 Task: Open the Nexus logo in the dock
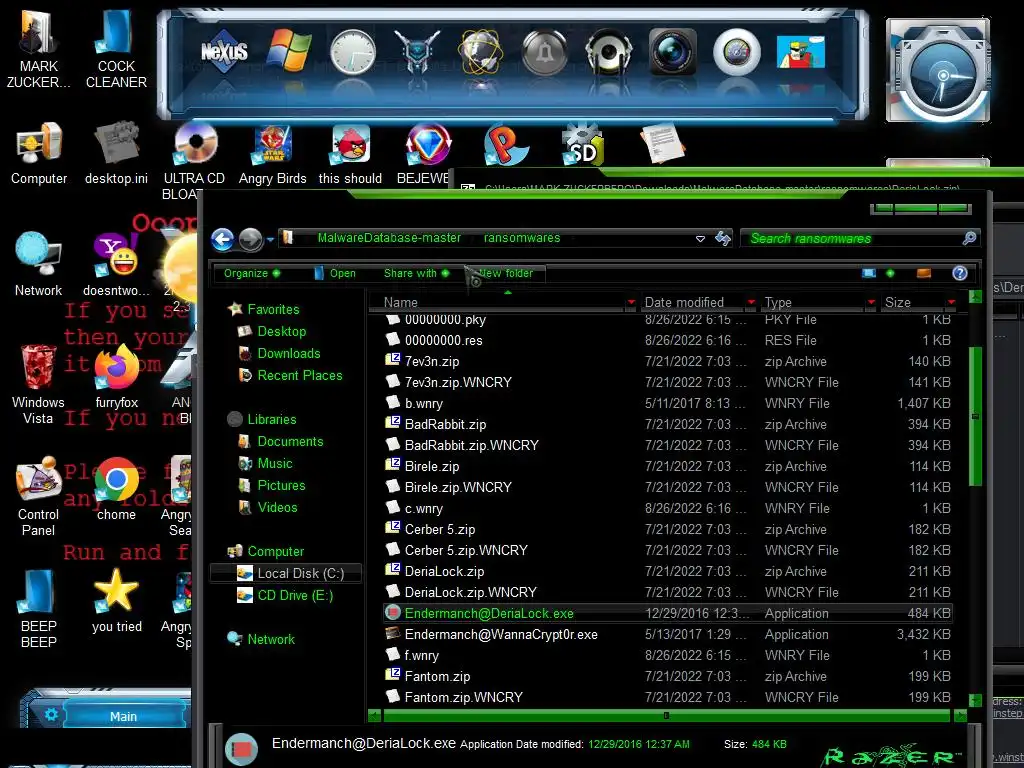224,51
